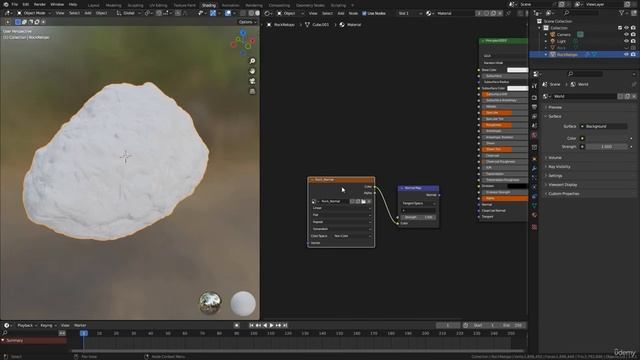Toggle Collection visibility eye icon
640x360 pixels.
[626, 28]
